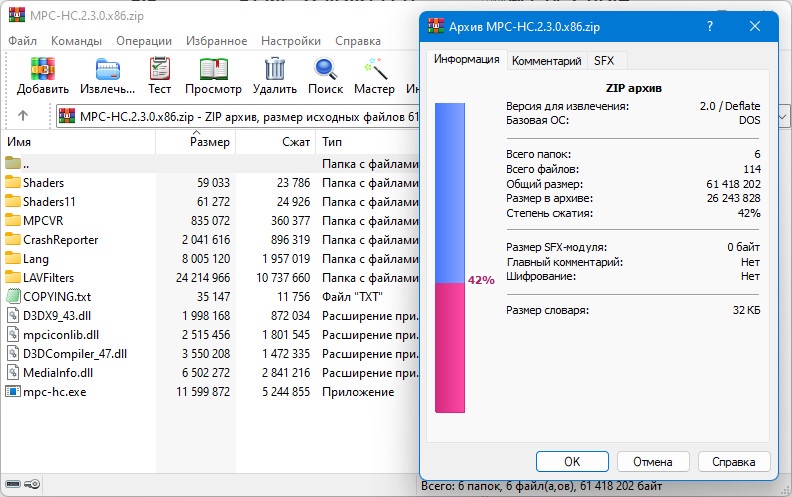Open the Поиск magnifier icon
This screenshot has width=792, height=497.
tap(325, 69)
